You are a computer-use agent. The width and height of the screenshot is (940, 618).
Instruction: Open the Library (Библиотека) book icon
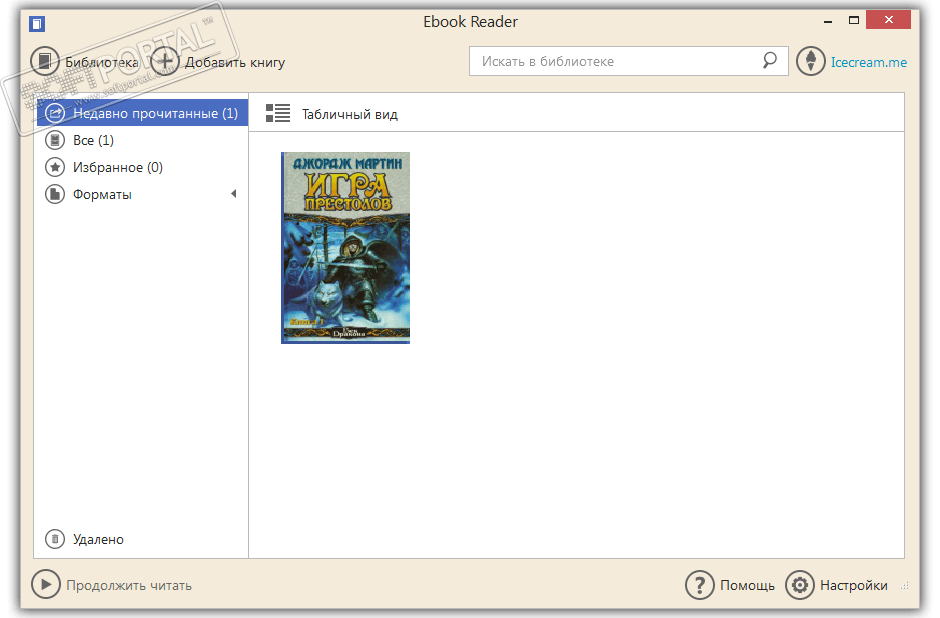[45, 61]
